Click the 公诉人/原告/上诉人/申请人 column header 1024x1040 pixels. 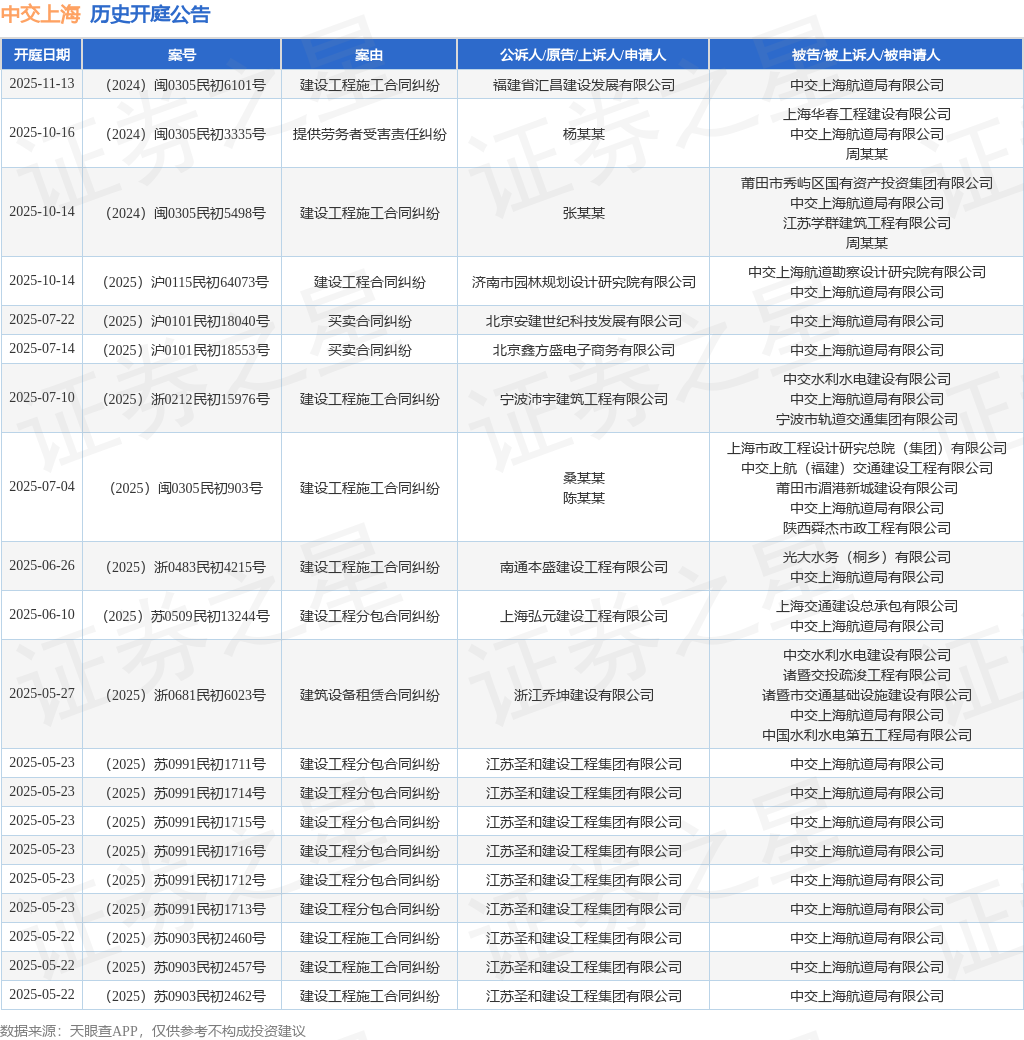tap(583, 54)
